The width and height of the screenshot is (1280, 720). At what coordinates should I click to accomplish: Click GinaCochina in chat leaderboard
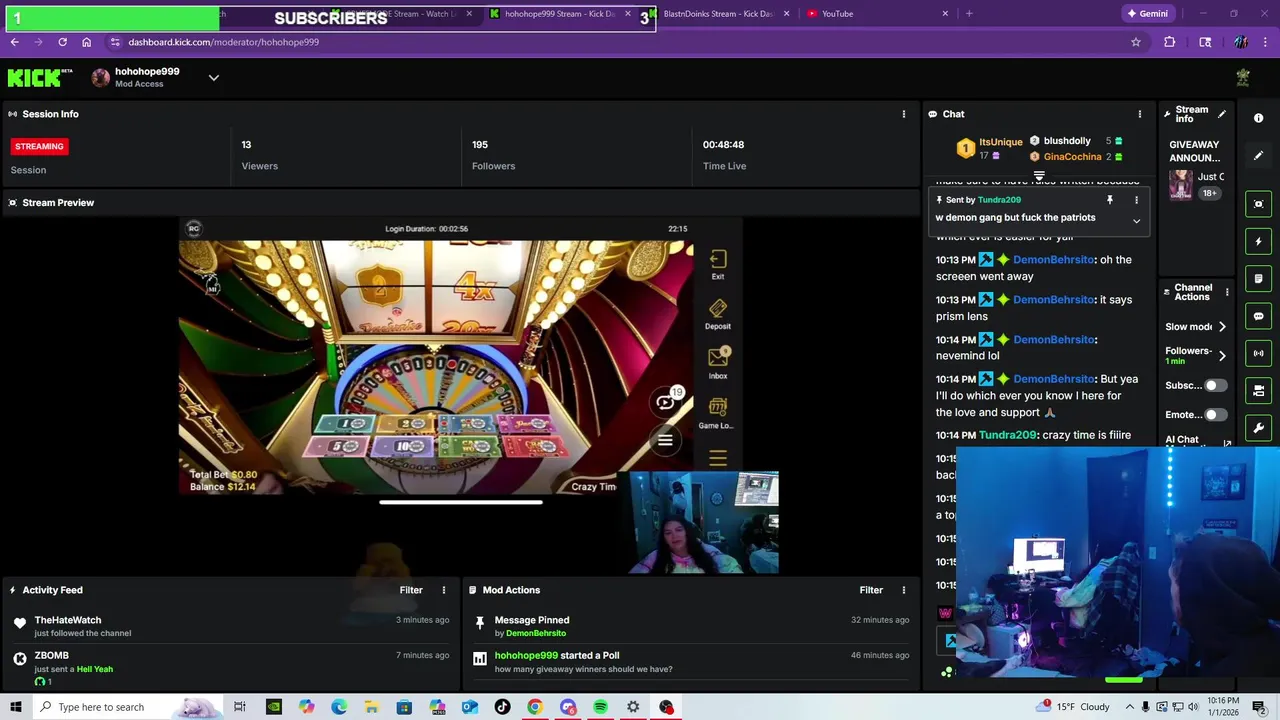(x=1072, y=157)
